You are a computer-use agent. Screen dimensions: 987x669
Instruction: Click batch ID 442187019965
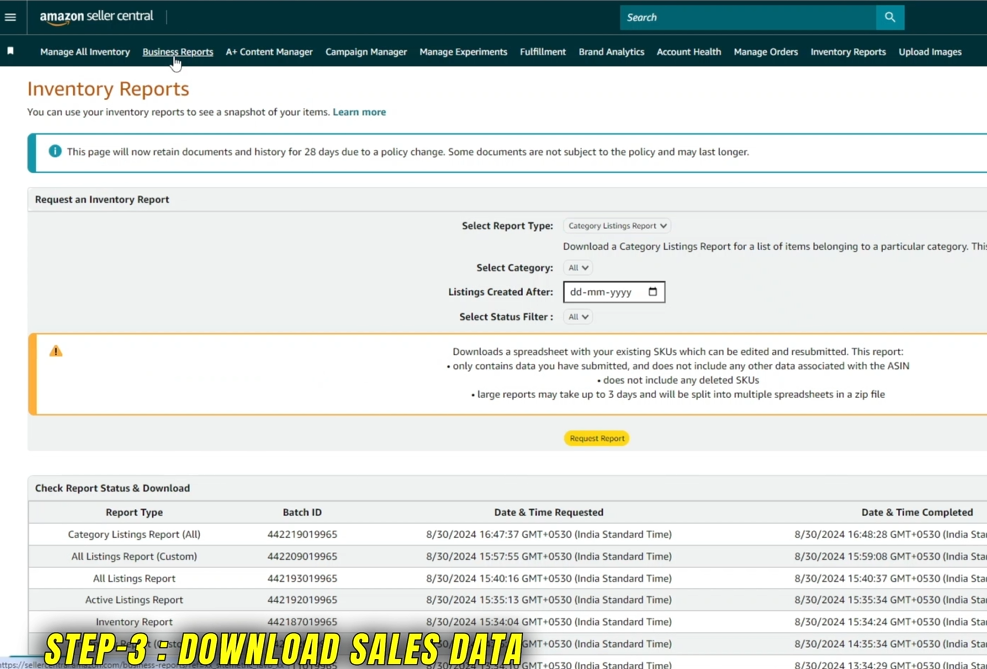(x=302, y=622)
